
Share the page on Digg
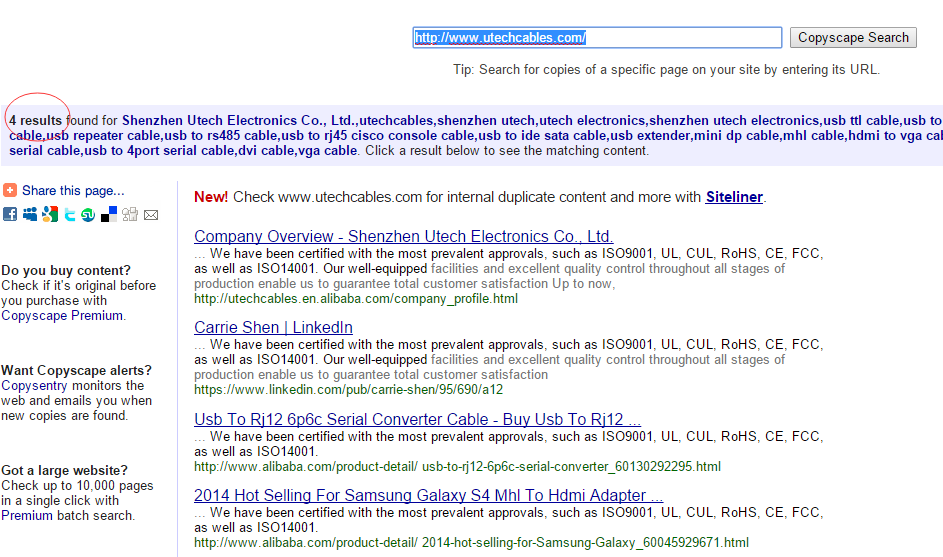(x=129, y=214)
